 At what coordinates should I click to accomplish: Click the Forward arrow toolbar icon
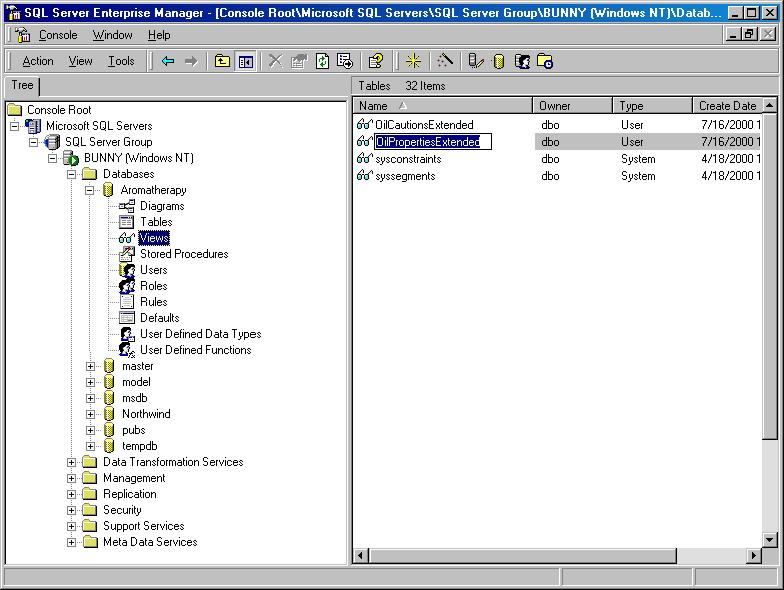tap(191, 62)
